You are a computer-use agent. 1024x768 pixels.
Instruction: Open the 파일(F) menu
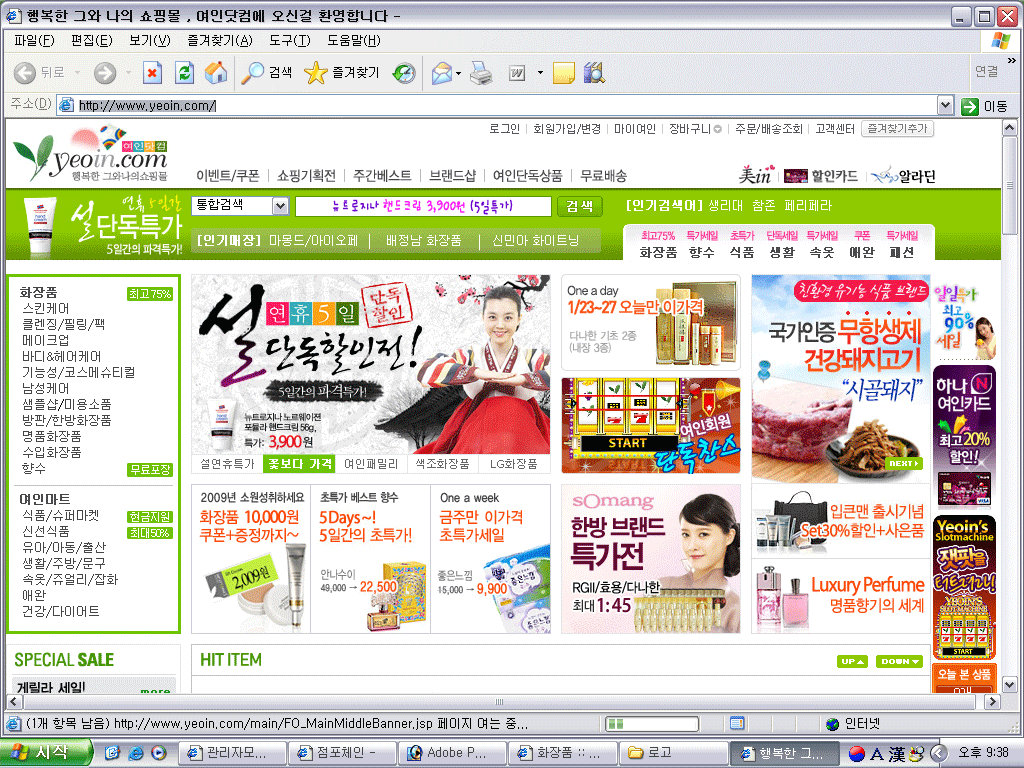pos(34,40)
